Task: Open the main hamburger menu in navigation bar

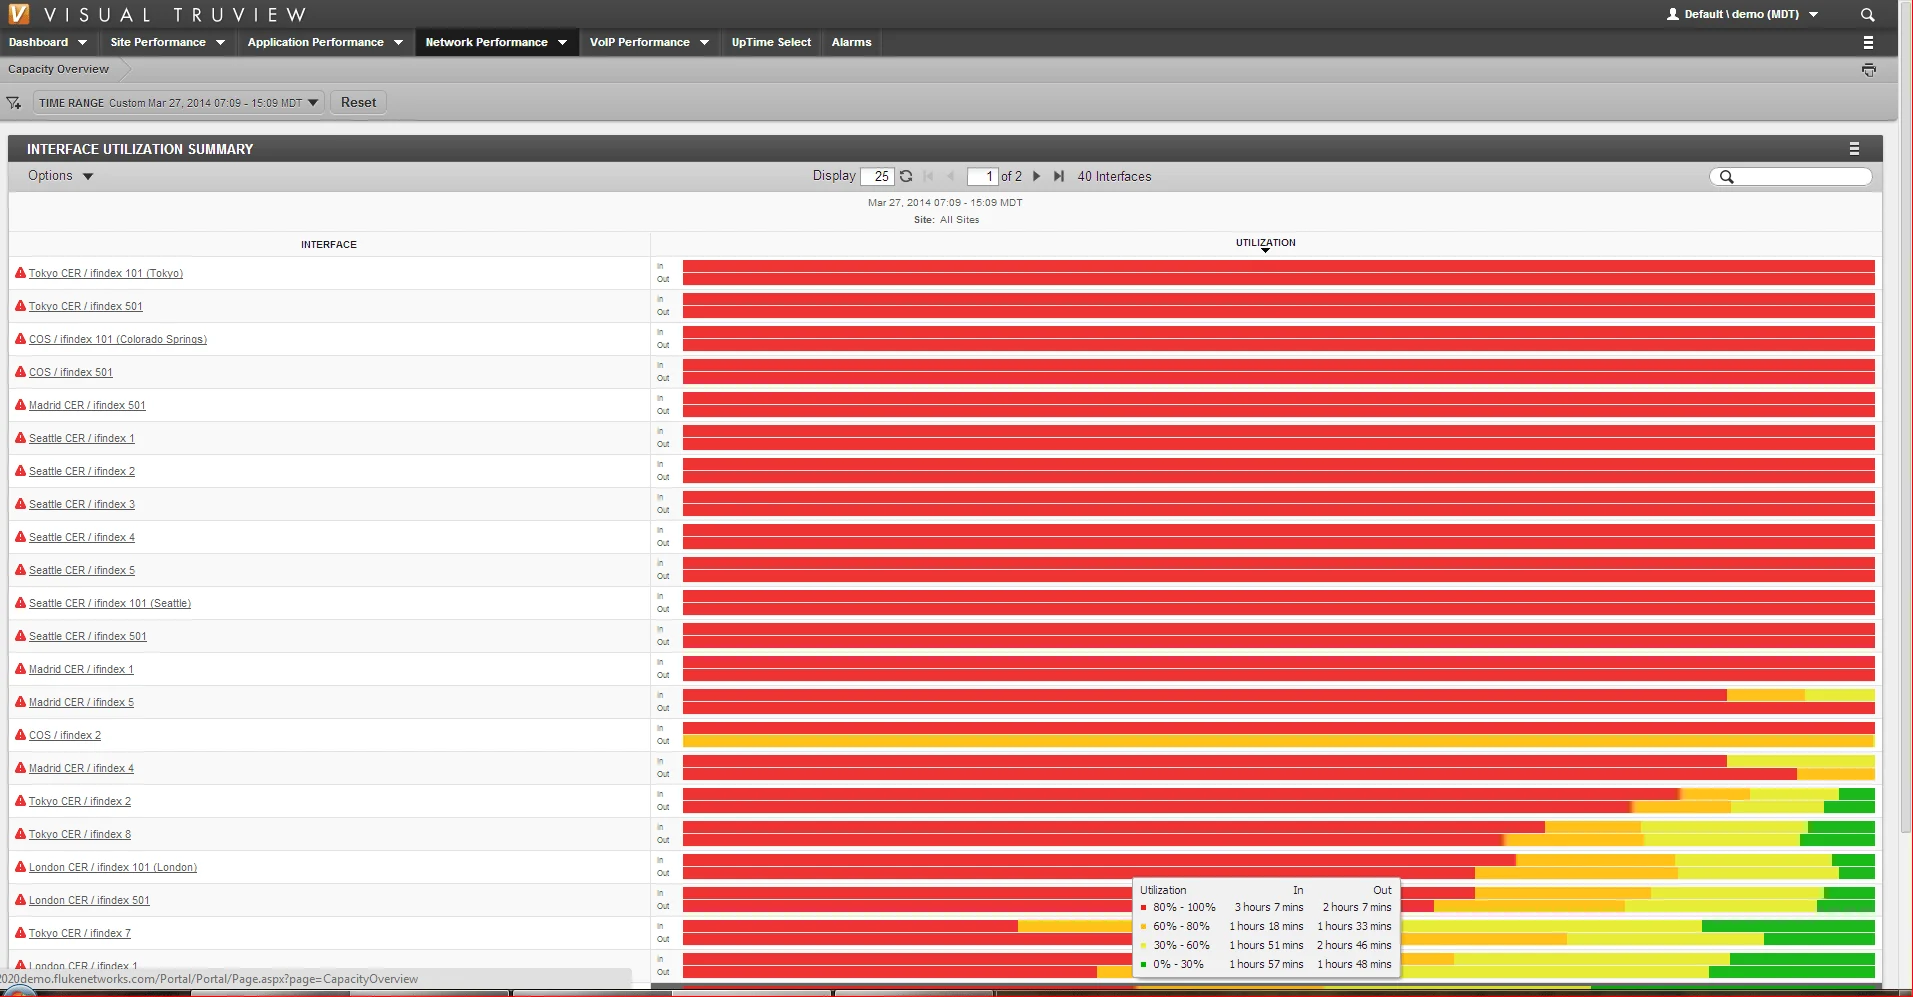Action: pyautogui.click(x=1867, y=42)
